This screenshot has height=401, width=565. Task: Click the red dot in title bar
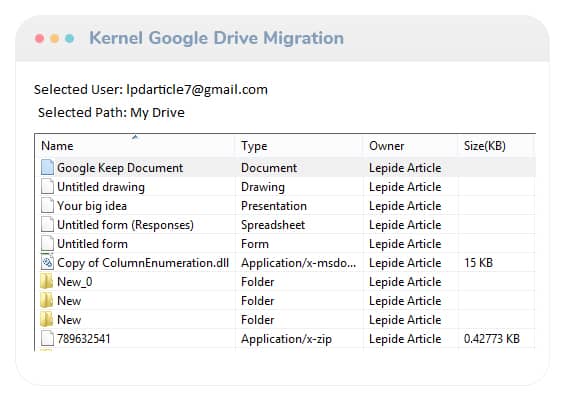click(x=40, y=38)
